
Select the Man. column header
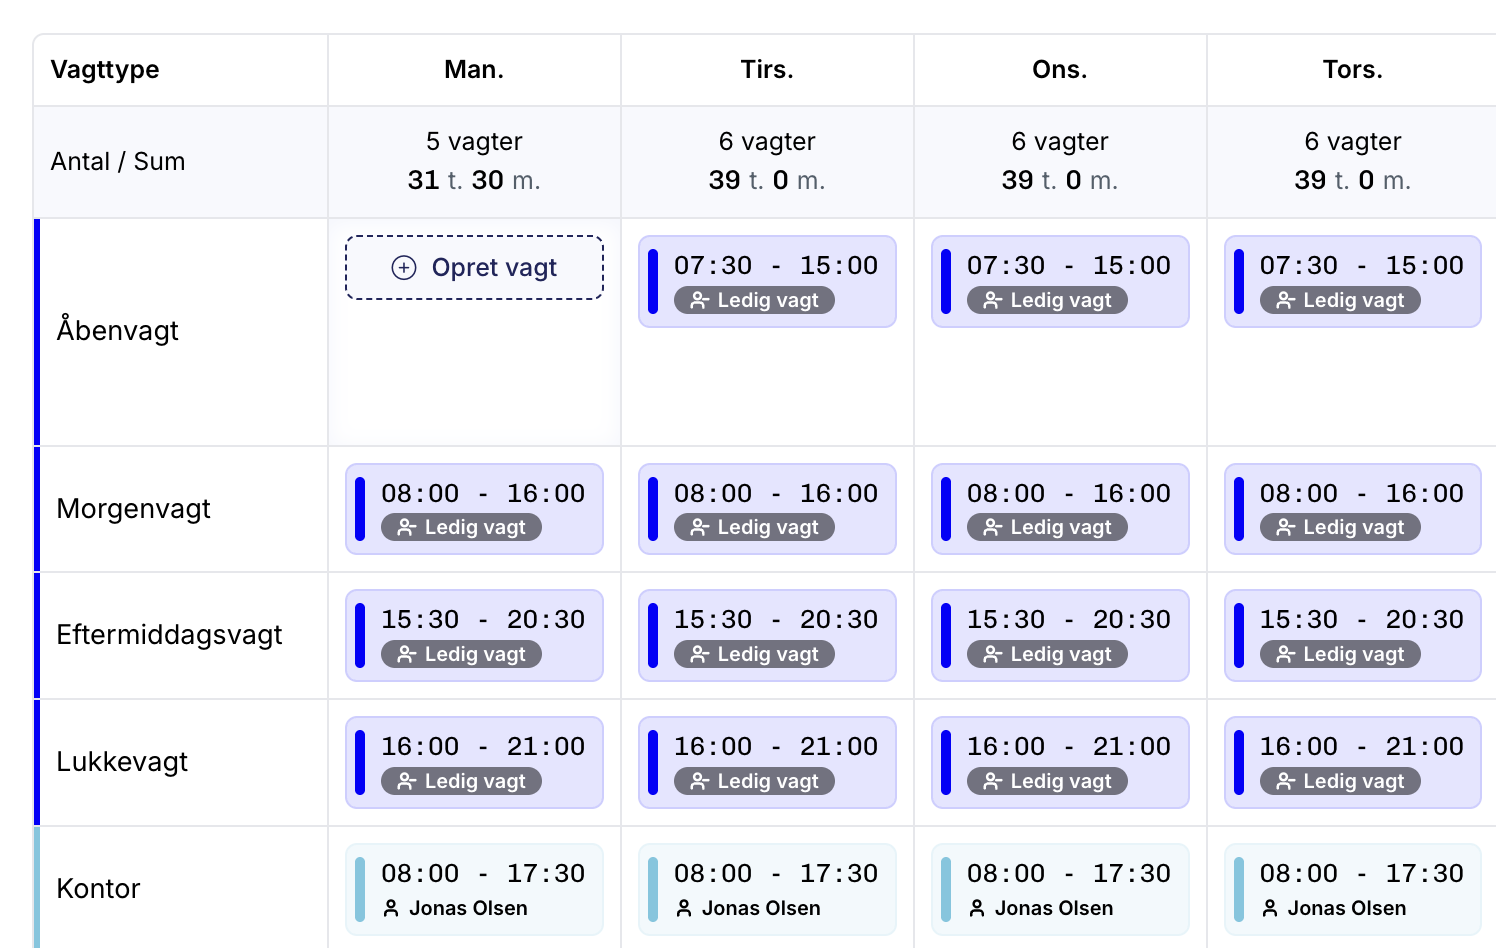tap(474, 70)
